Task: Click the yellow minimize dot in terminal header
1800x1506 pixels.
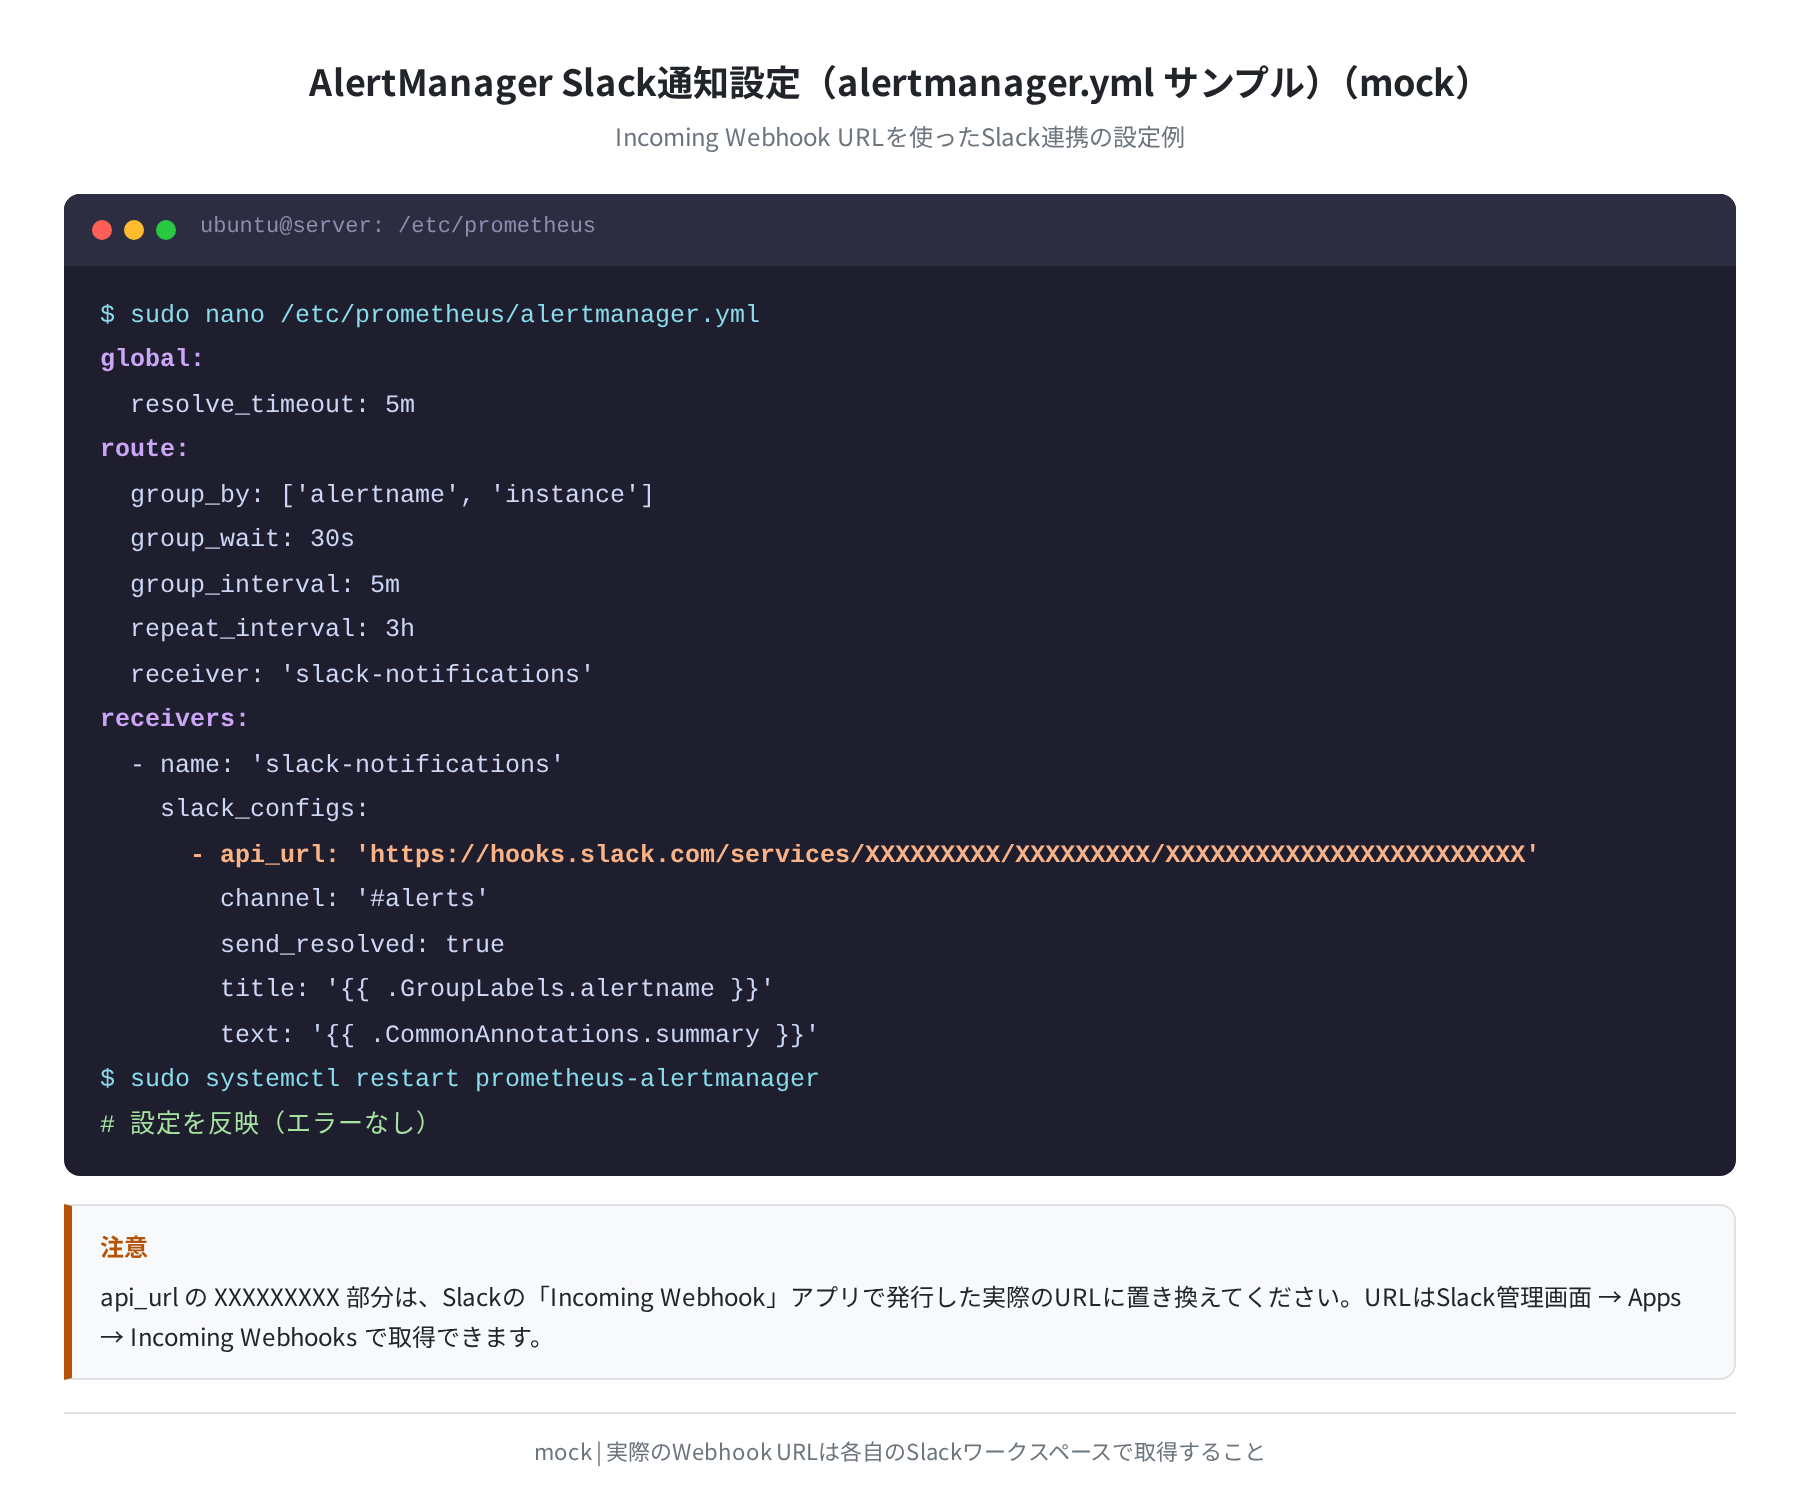Action: 134,230
